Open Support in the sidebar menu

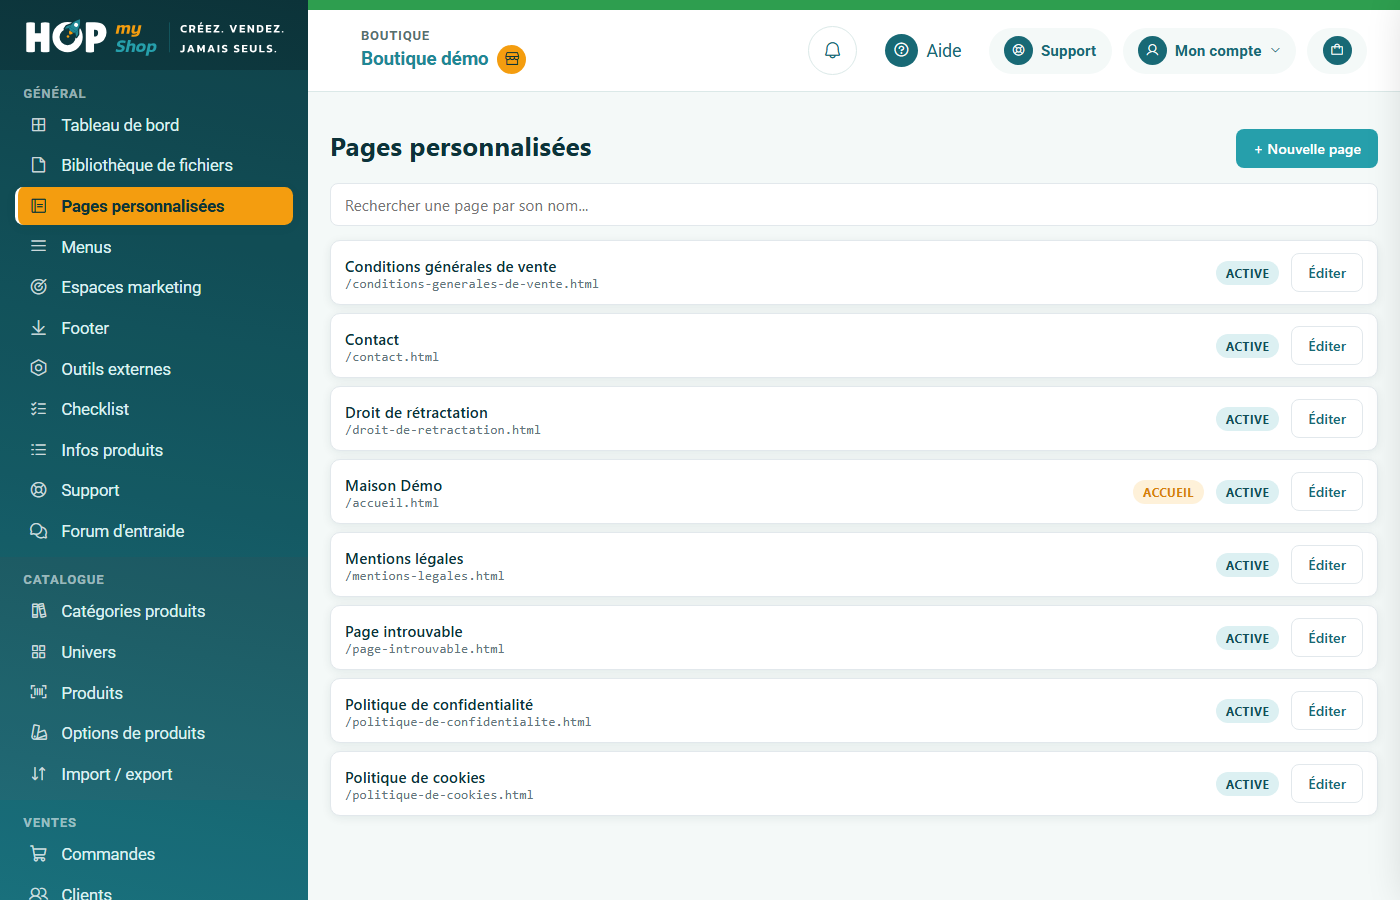point(154,490)
